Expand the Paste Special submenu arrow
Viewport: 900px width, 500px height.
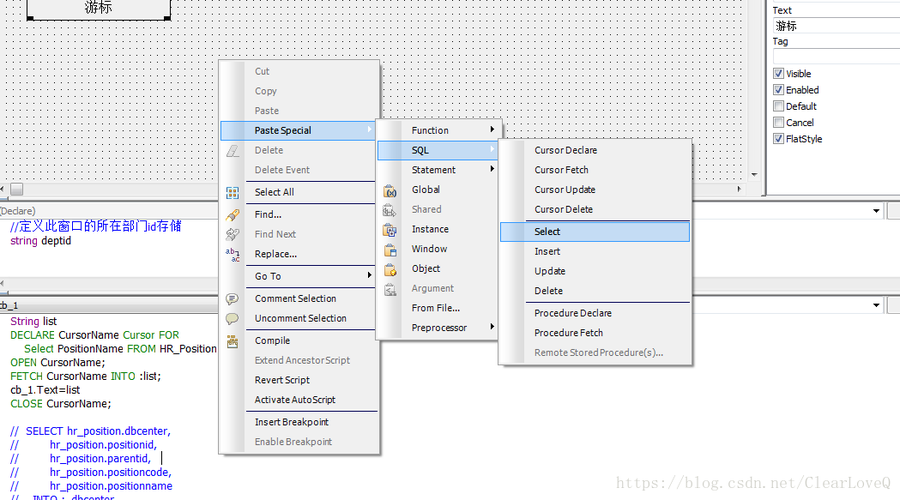(x=370, y=130)
